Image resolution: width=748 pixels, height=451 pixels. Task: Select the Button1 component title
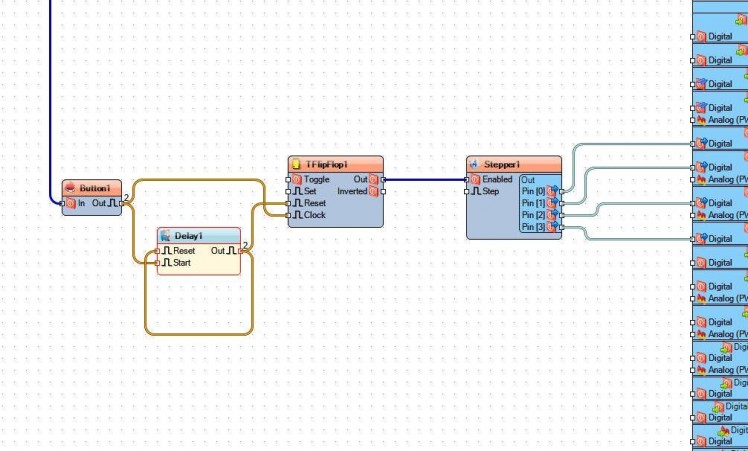tap(94, 188)
